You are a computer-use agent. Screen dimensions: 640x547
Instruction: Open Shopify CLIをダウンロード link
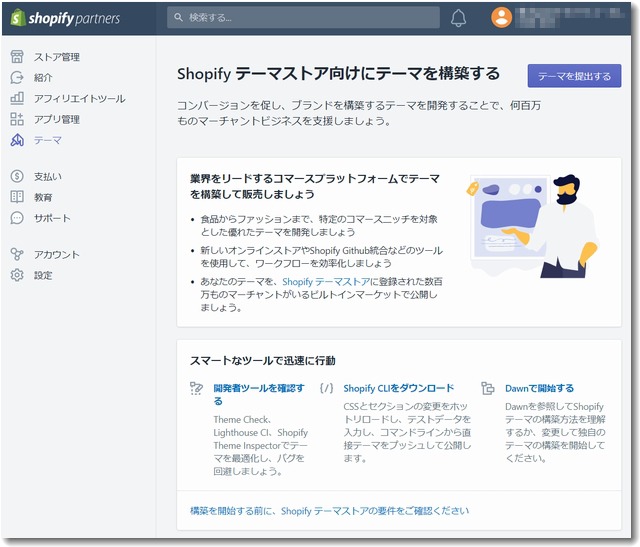pyautogui.click(x=399, y=388)
